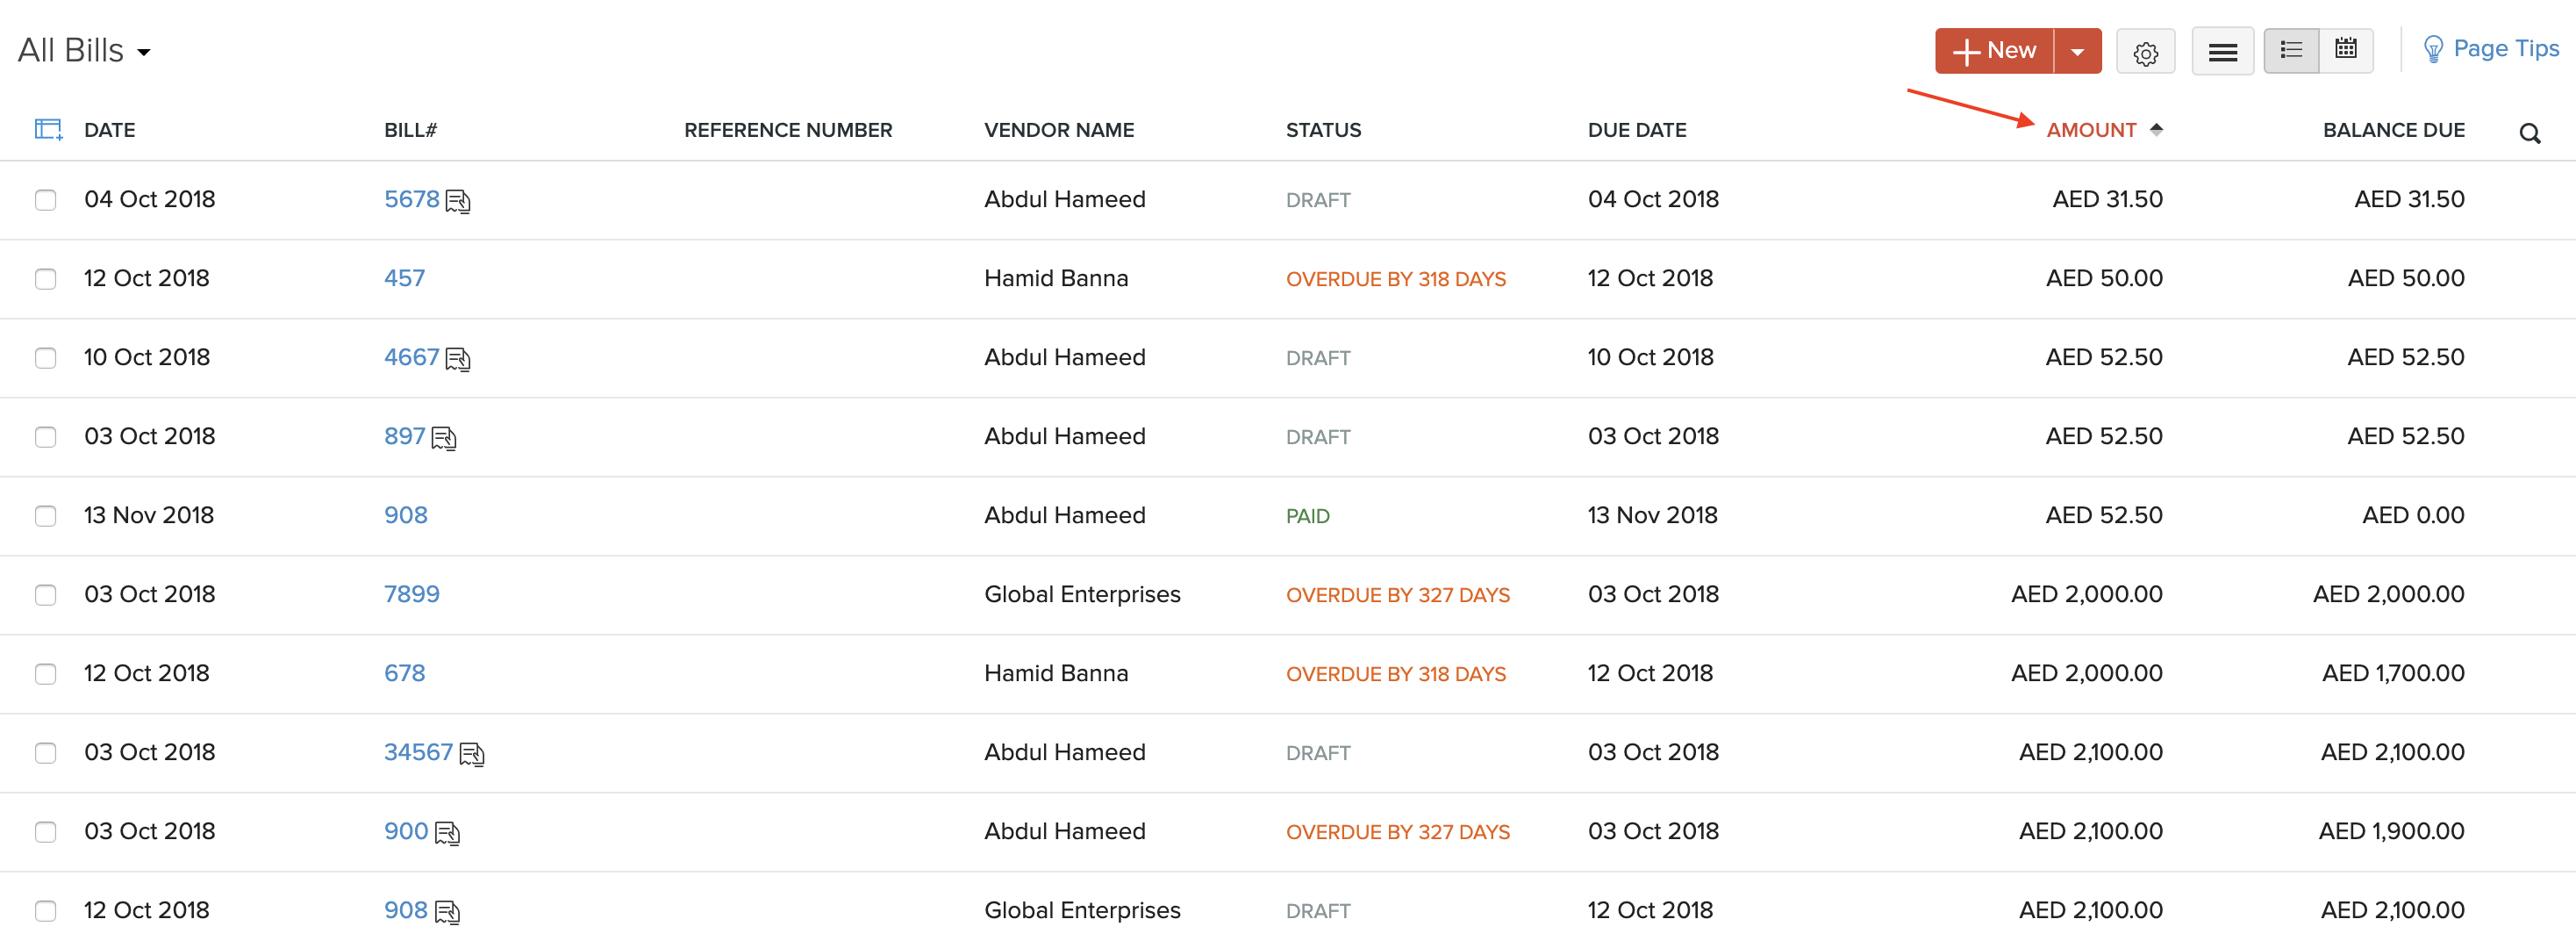Tick checkbox for the 13 Nov 2018 bill
This screenshot has width=2576, height=948.
click(x=46, y=516)
